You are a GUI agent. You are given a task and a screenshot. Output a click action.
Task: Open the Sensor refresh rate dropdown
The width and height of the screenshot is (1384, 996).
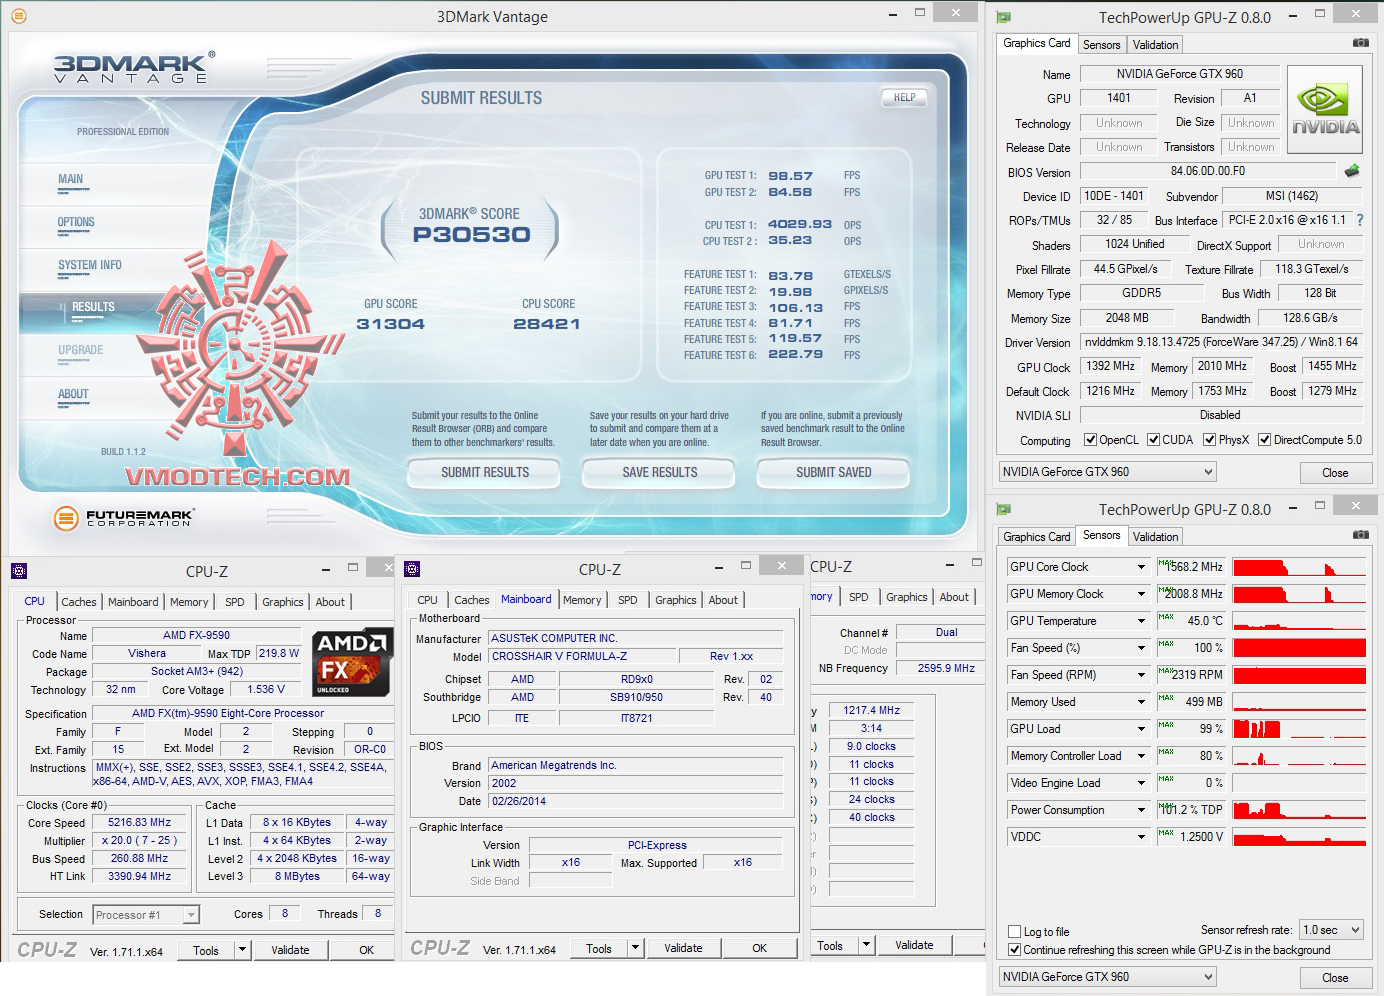point(1332,930)
